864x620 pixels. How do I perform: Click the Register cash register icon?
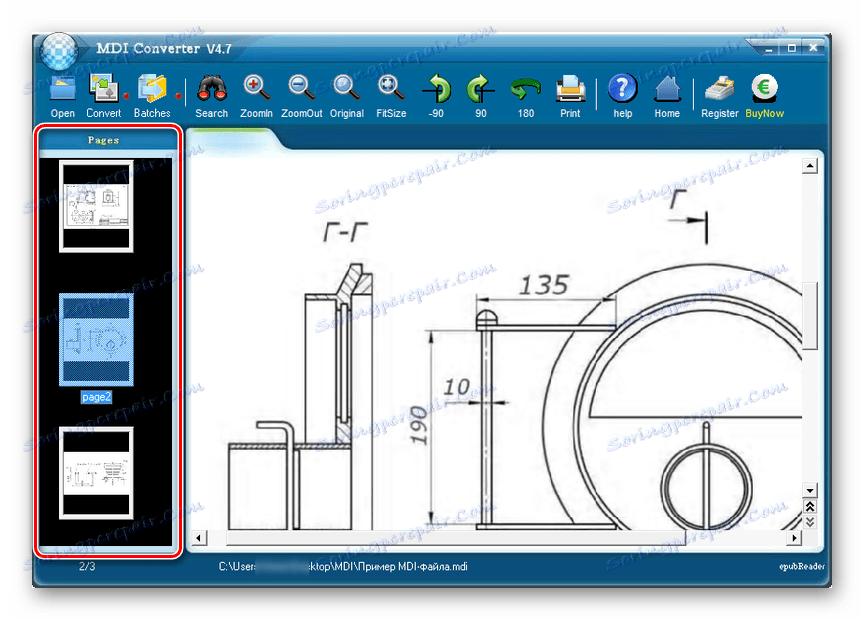click(719, 89)
